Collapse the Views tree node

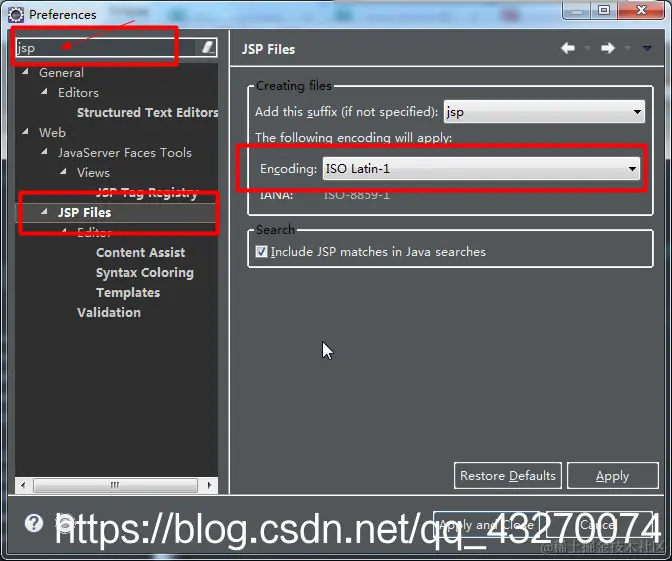(63, 171)
